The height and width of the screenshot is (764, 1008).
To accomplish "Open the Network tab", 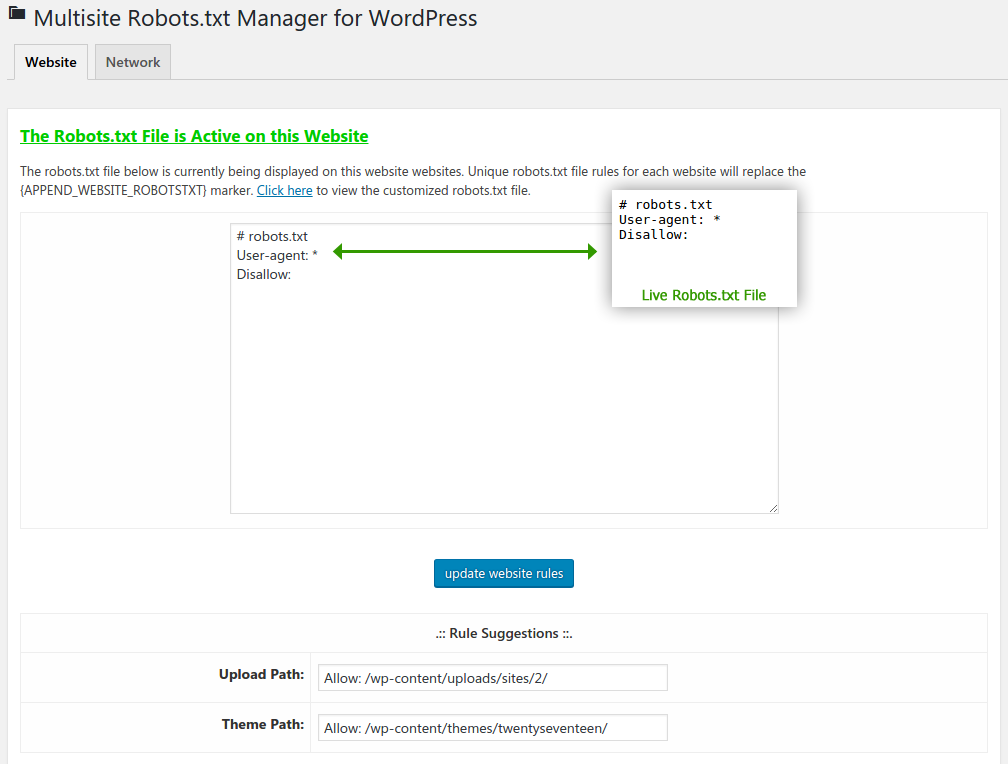I will (x=133, y=62).
